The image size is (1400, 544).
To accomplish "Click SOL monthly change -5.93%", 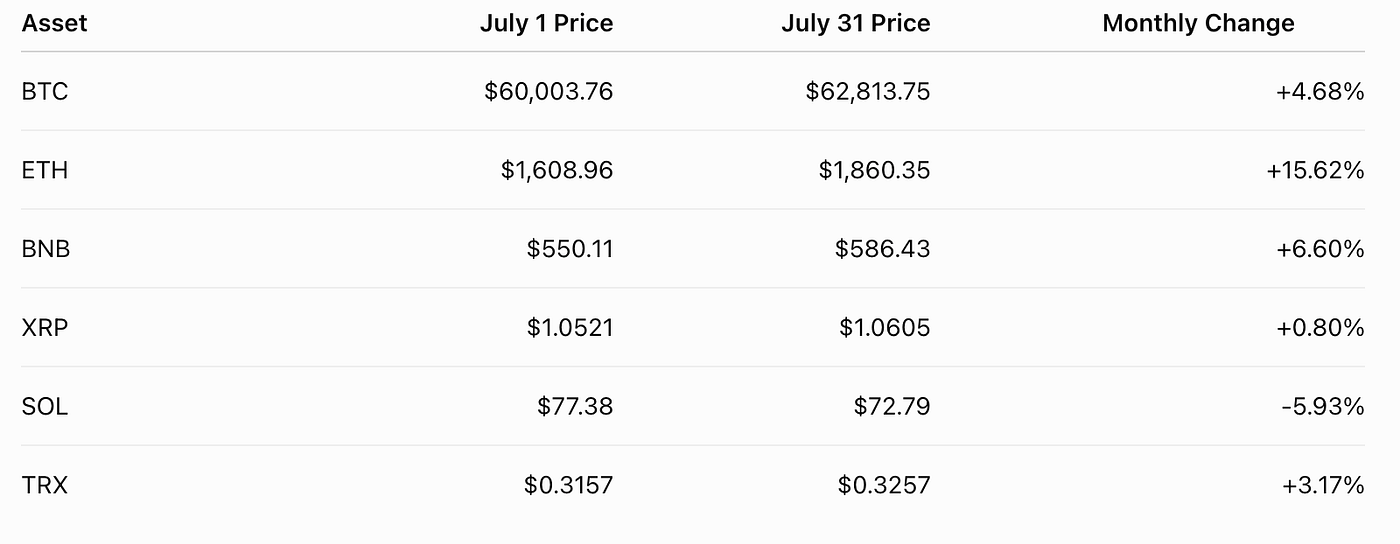I will [x=1322, y=407].
